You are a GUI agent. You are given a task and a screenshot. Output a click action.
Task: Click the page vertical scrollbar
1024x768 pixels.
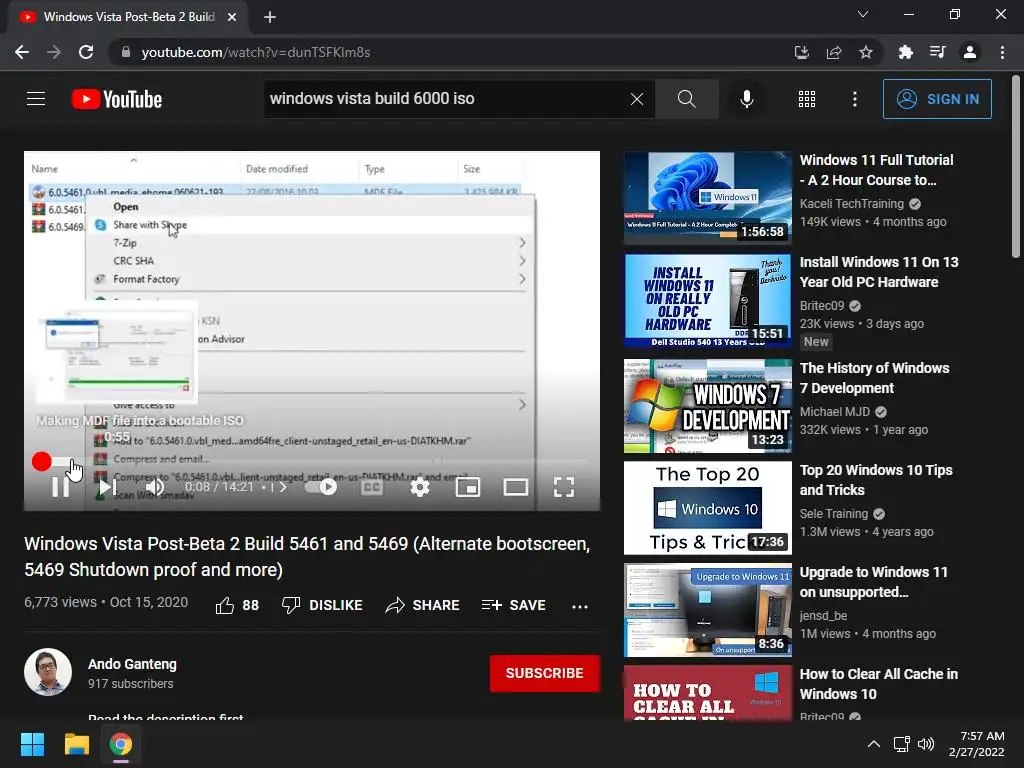pyautogui.click(x=1016, y=168)
